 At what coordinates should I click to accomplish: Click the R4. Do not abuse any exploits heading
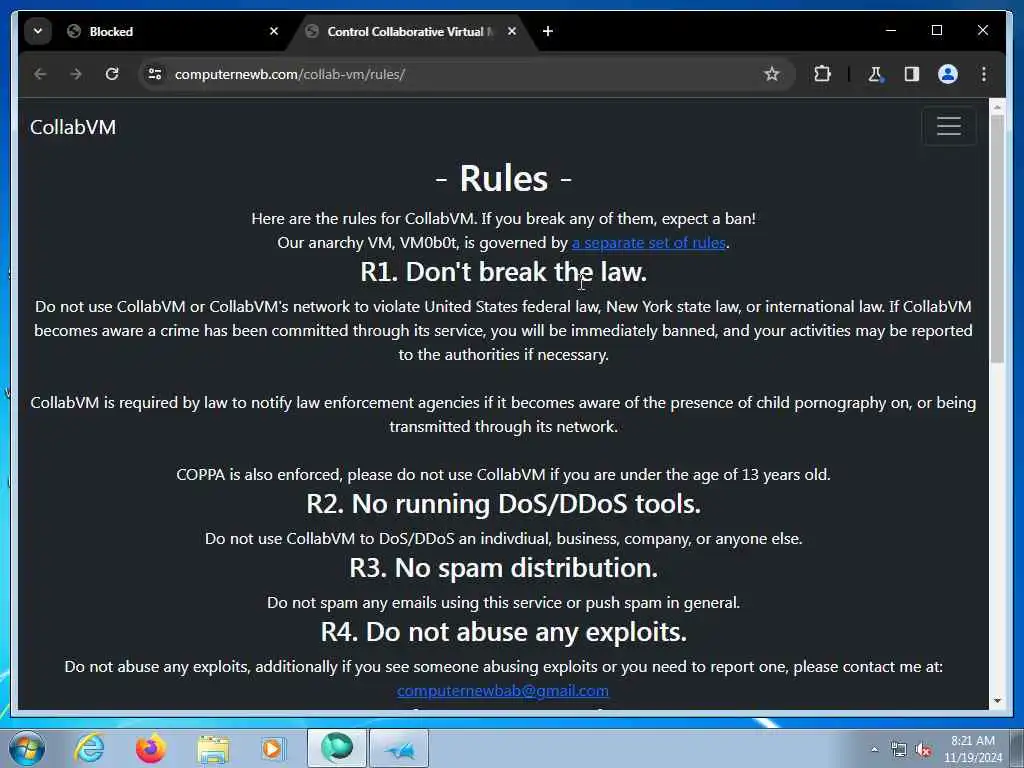click(504, 632)
